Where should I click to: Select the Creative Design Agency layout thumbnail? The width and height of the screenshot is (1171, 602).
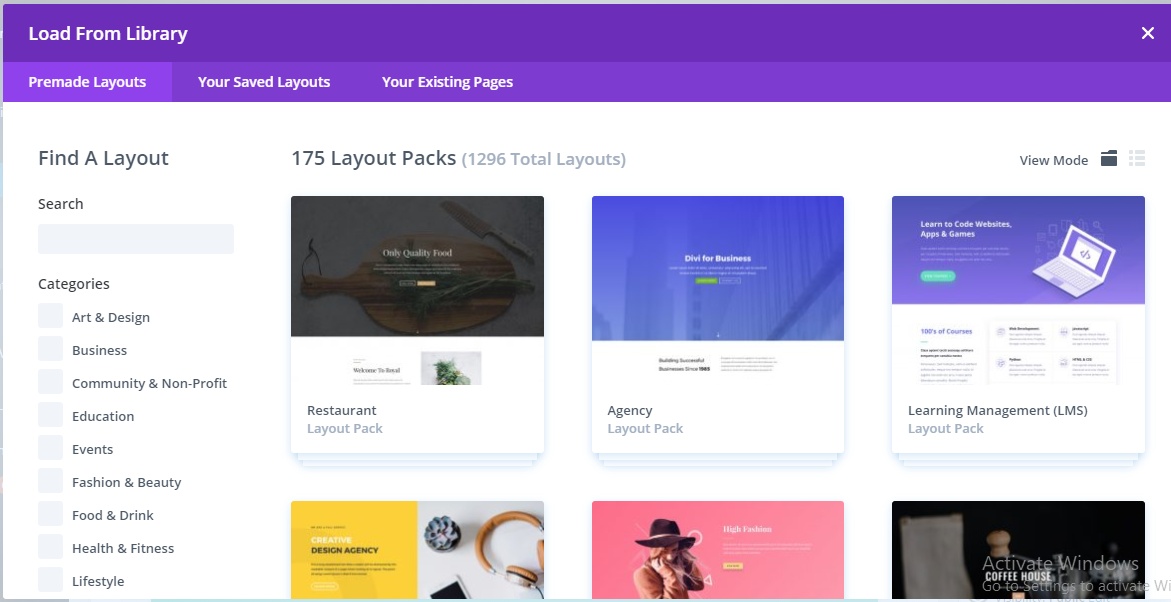pyautogui.click(x=417, y=550)
